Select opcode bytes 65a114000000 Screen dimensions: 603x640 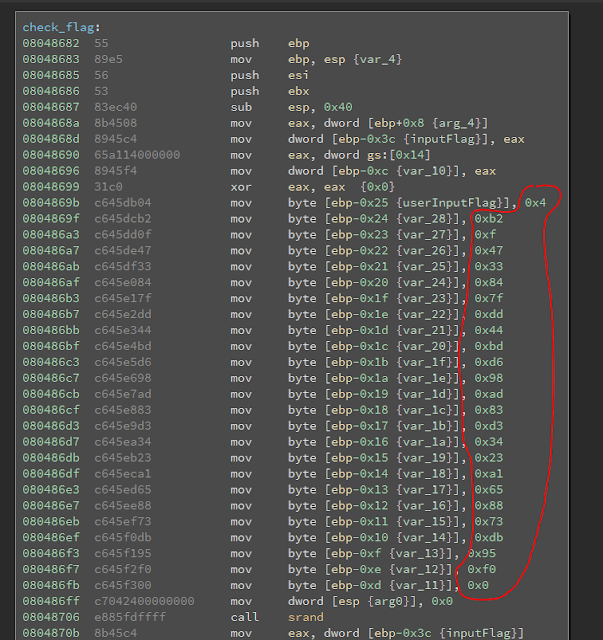point(137,155)
